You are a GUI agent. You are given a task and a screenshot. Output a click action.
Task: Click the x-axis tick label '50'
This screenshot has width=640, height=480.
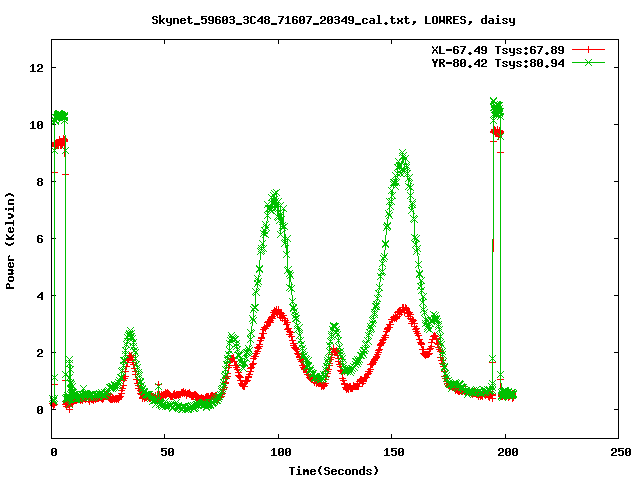pyautogui.click(x=167, y=452)
